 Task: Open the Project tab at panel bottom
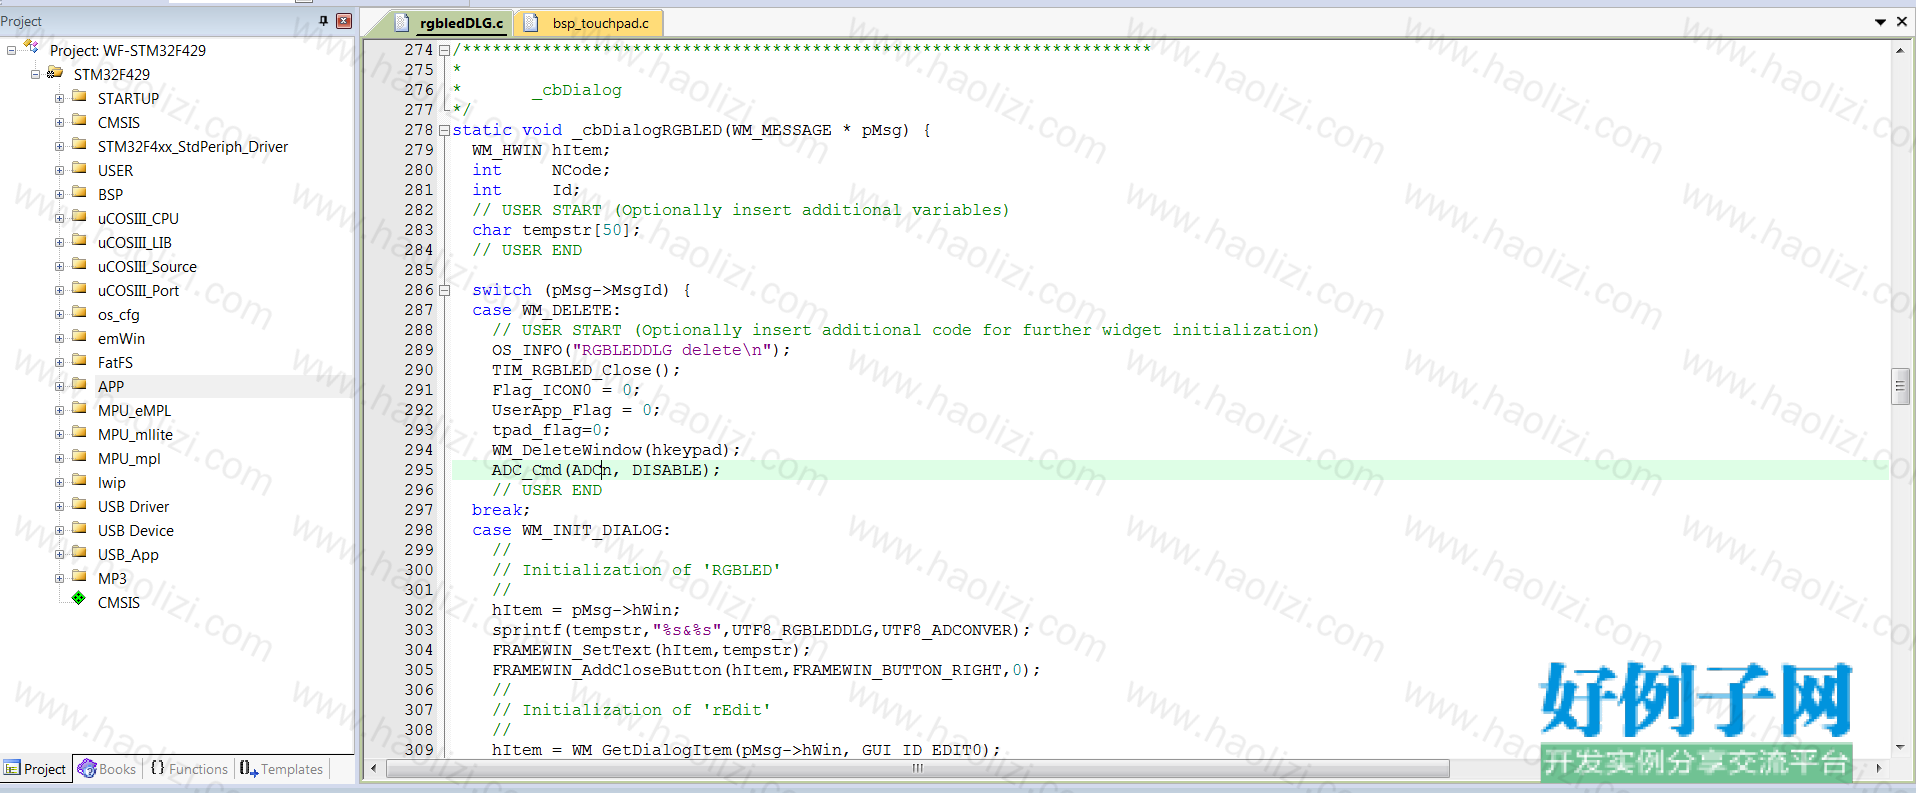click(x=36, y=769)
